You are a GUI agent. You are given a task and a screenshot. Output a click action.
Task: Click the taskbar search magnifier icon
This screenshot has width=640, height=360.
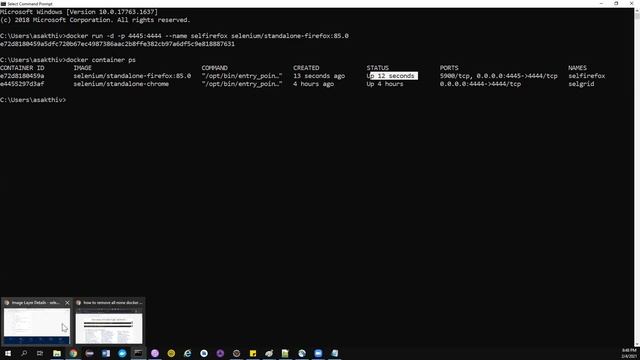[x=24, y=353]
